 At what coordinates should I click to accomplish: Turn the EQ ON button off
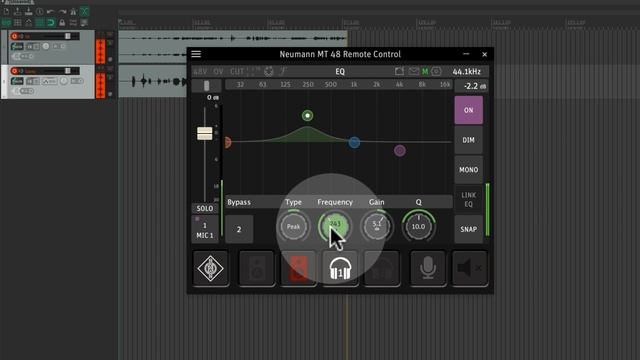pos(469,110)
